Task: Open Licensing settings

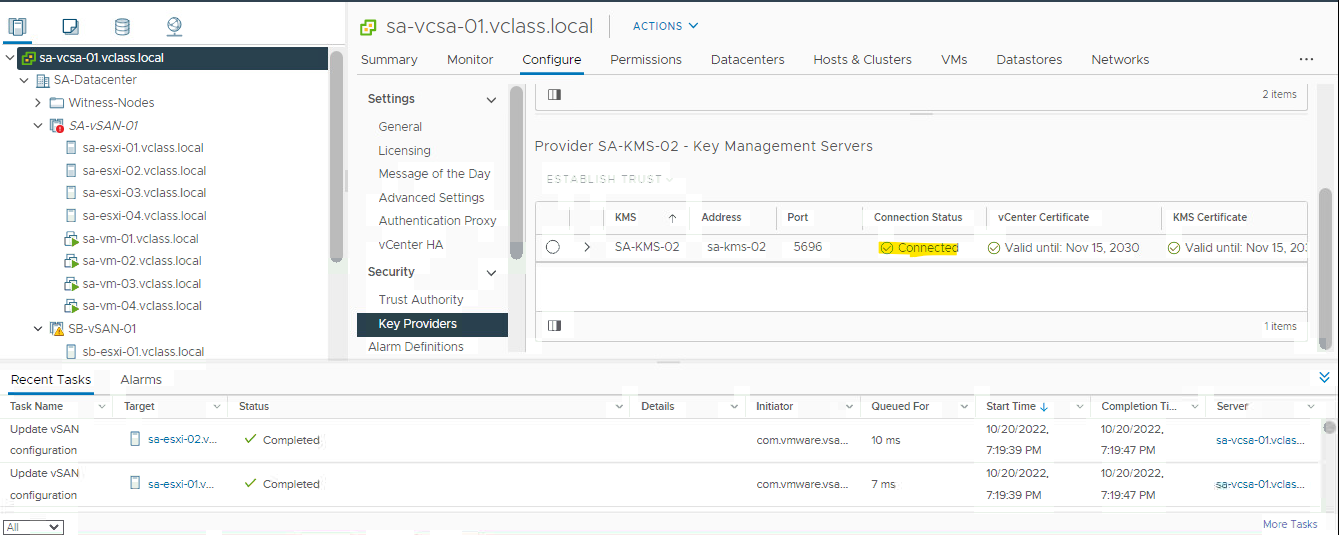Action: tap(404, 150)
